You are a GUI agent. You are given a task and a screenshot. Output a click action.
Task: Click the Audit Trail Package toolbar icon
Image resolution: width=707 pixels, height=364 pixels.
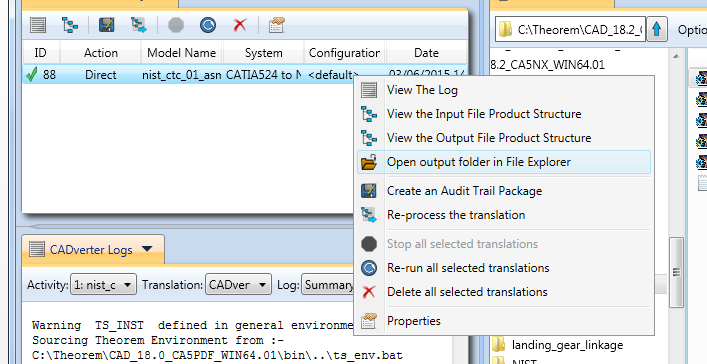coord(106,24)
